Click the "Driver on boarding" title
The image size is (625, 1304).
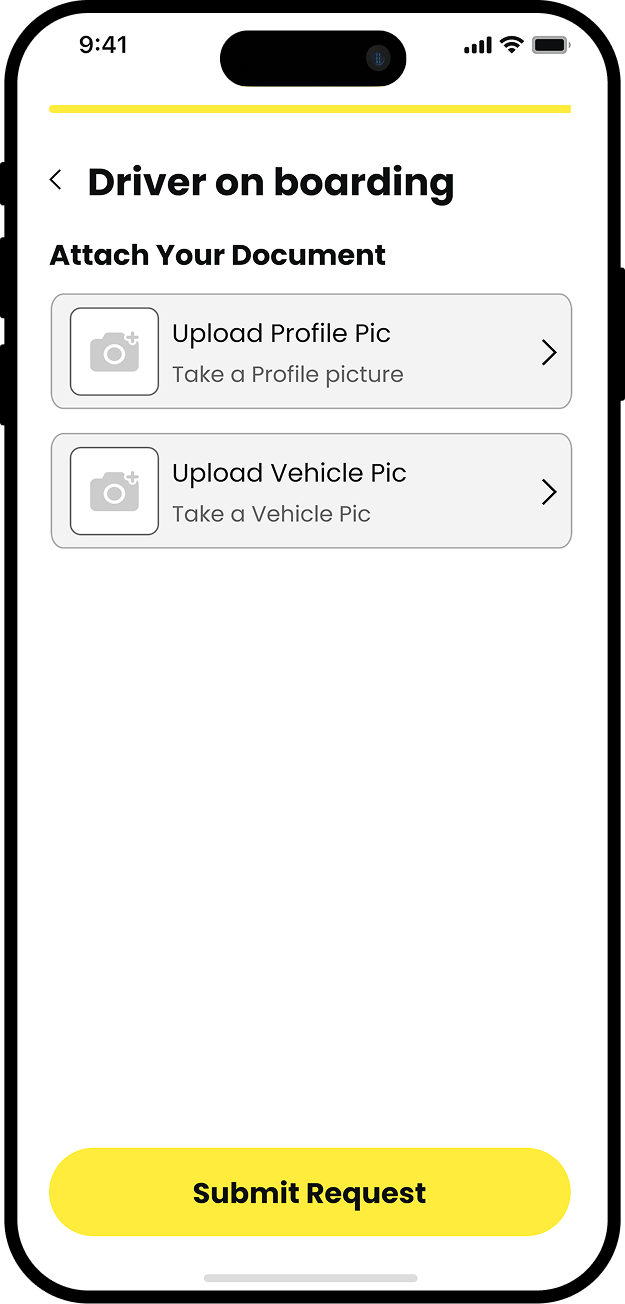(271, 182)
